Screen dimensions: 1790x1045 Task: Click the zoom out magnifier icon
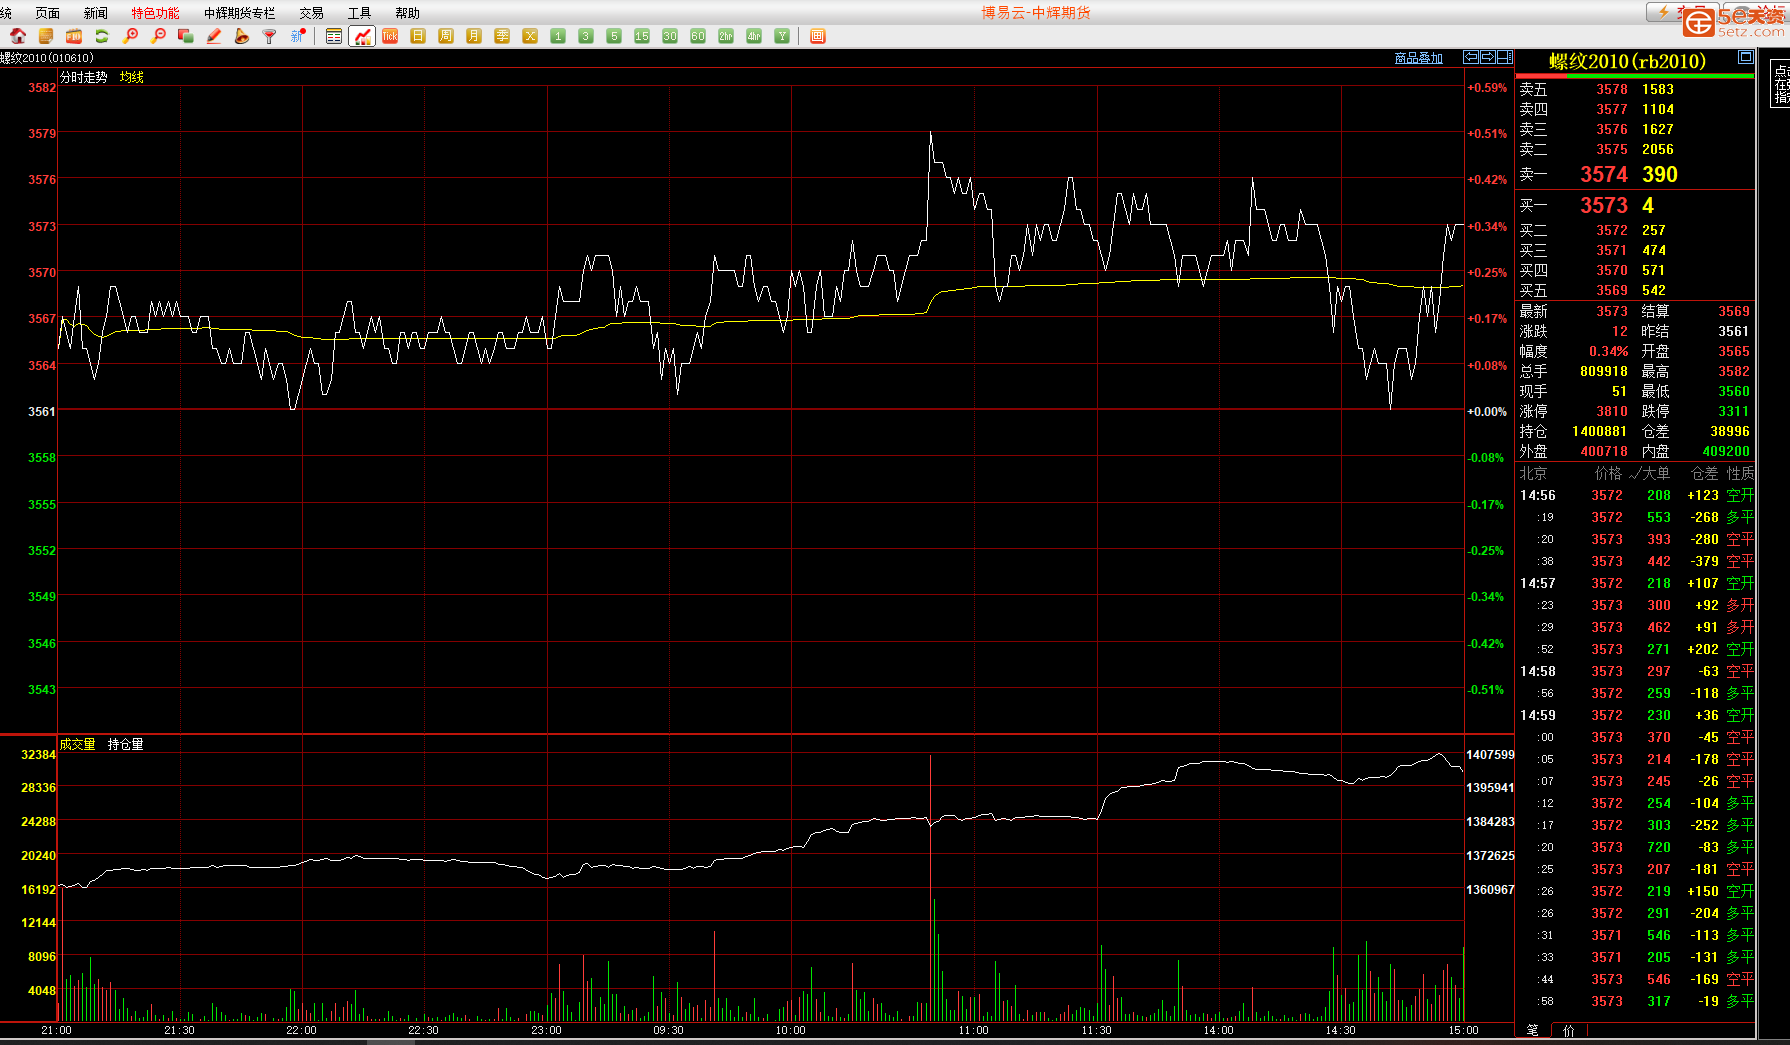tap(158, 36)
